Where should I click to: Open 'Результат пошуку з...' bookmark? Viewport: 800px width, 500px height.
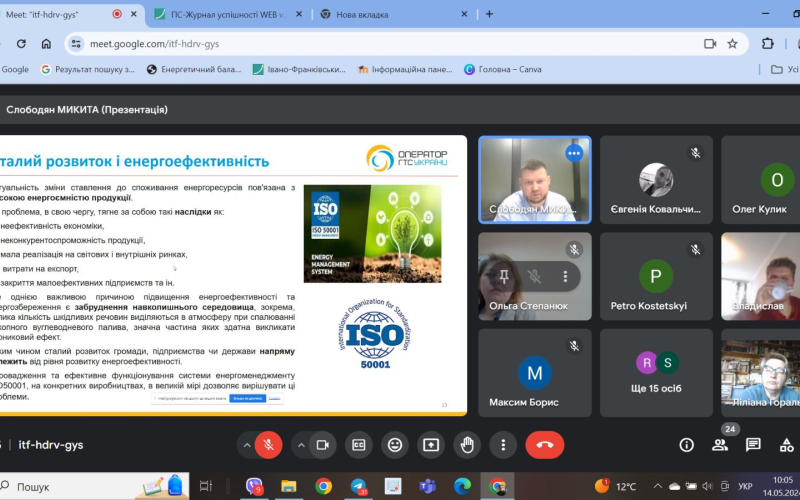[x=88, y=69]
